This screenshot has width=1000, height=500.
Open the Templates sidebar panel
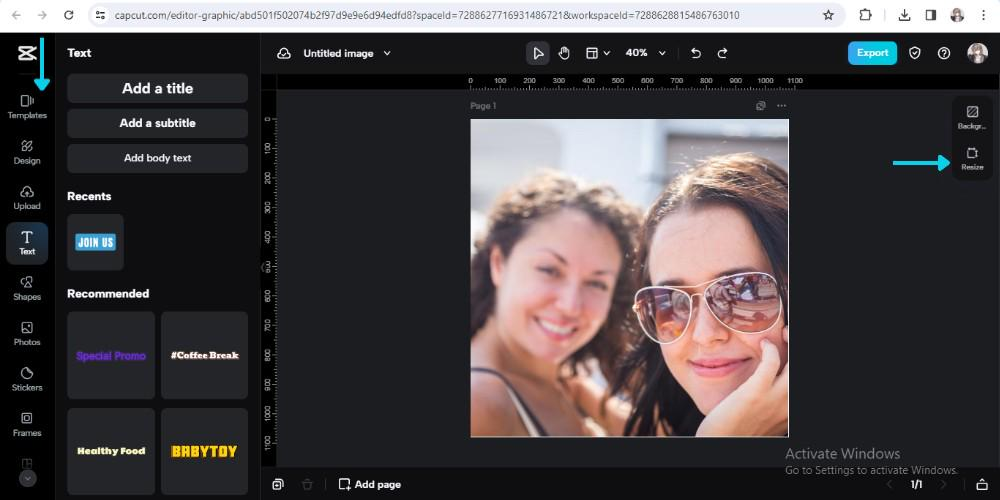[x=27, y=107]
